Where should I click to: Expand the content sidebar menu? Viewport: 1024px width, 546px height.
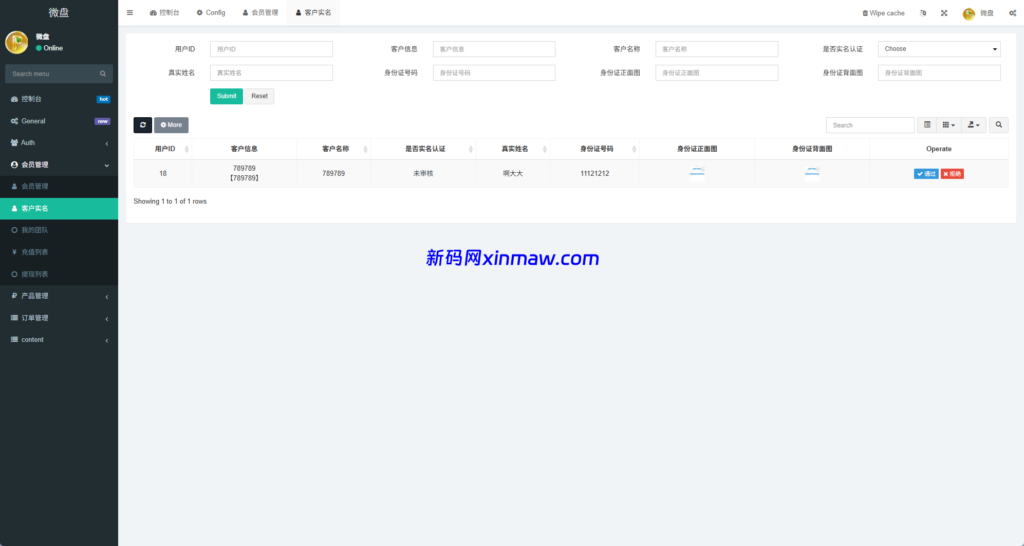[x=59, y=340]
